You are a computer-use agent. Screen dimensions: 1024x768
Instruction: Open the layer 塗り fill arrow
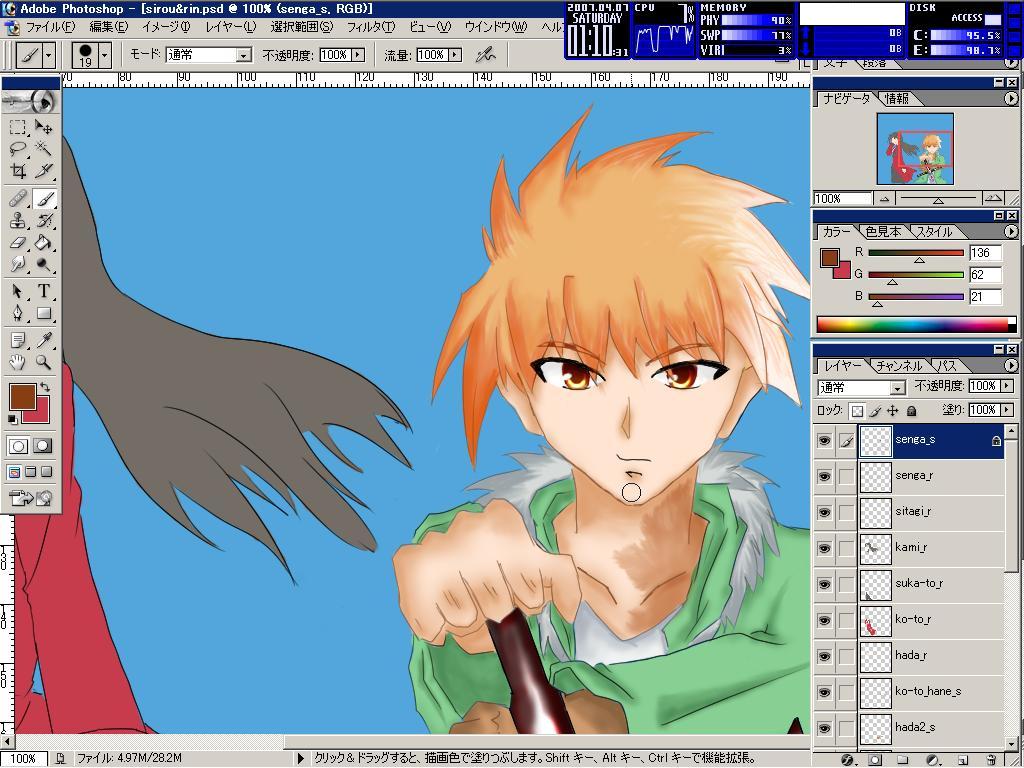pos(1007,410)
